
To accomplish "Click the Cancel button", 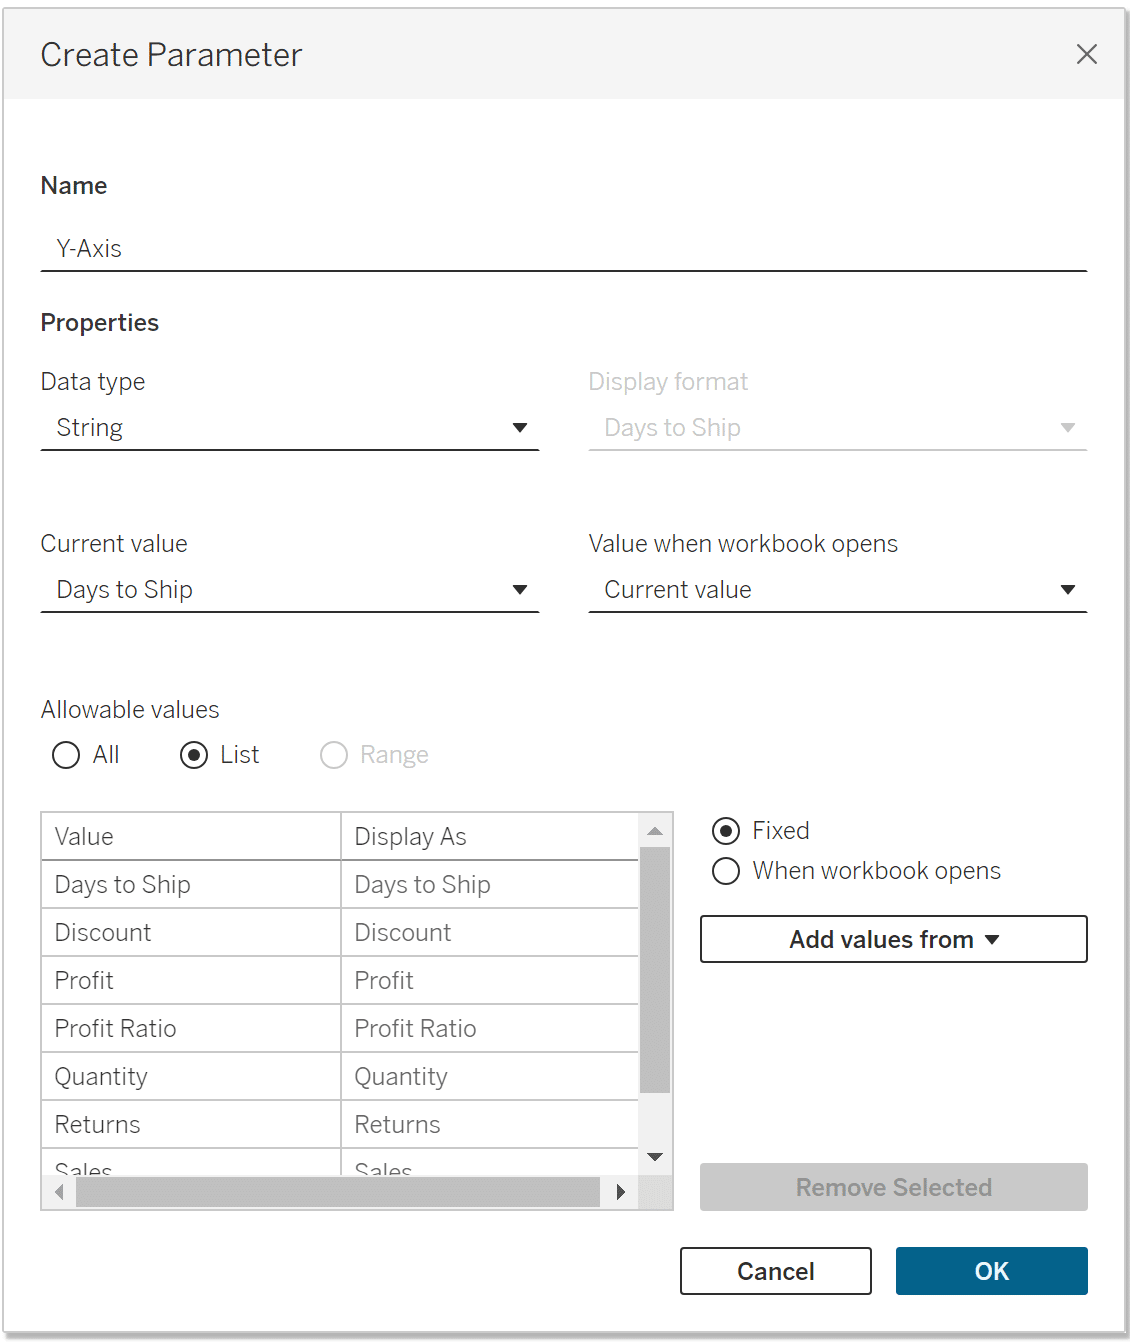I will pos(776,1271).
